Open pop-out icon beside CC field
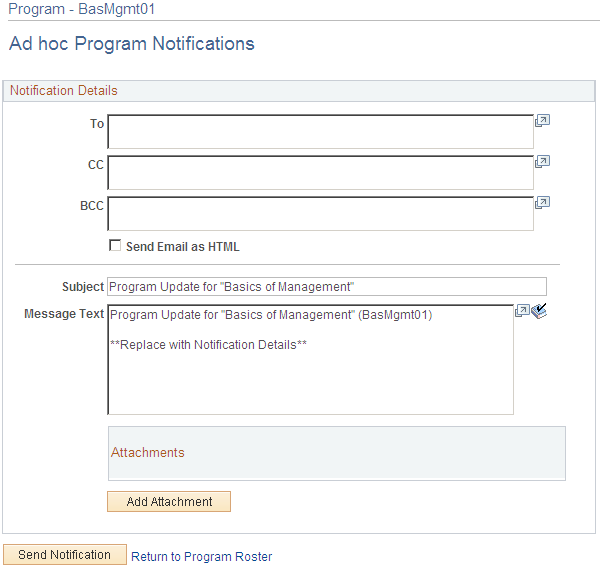The width and height of the screenshot is (600, 567). [542, 161]
